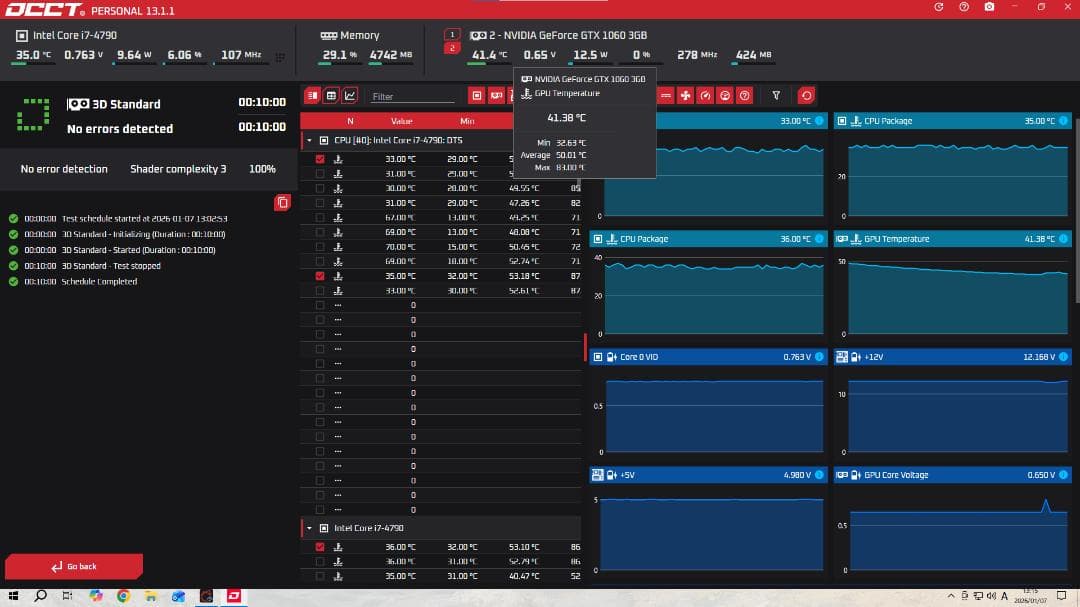Collapse the Intel Core i7-4790 sensor group
This screenshot has width=1080, height=607.
(309, 528)
